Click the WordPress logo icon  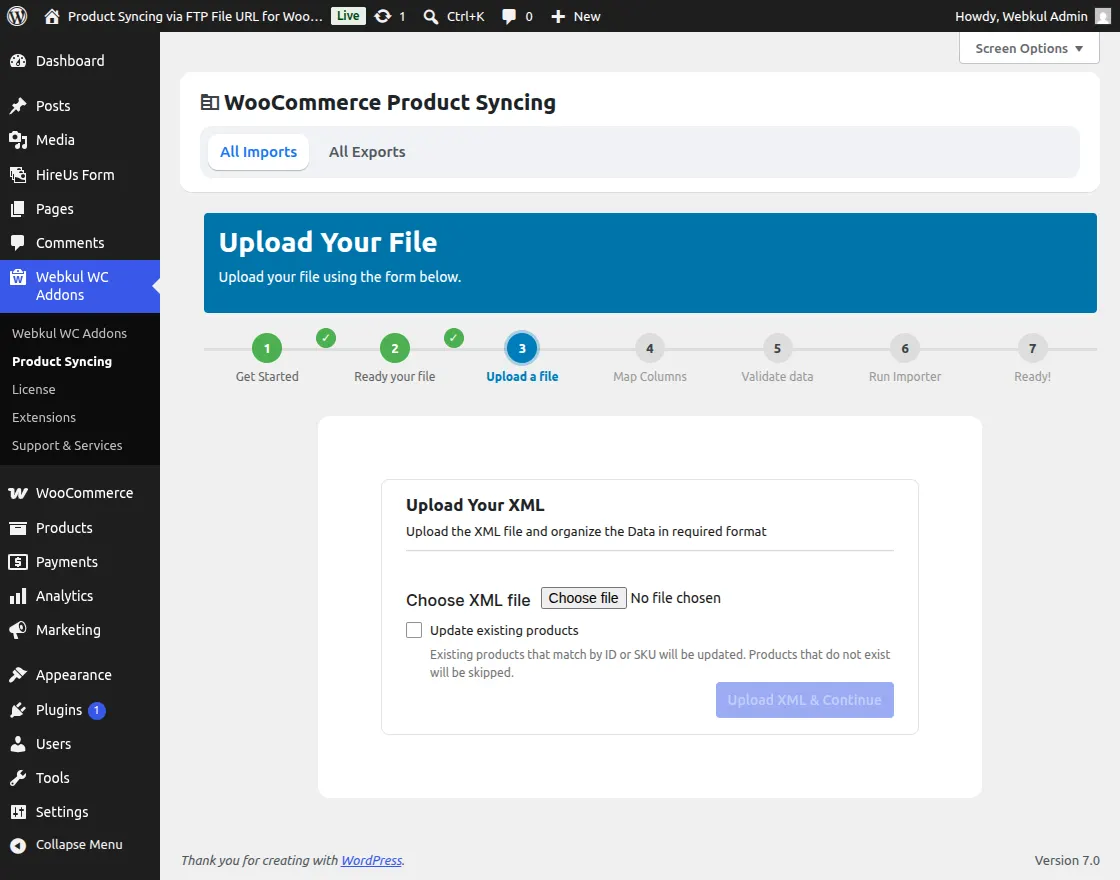pos(17,16)
